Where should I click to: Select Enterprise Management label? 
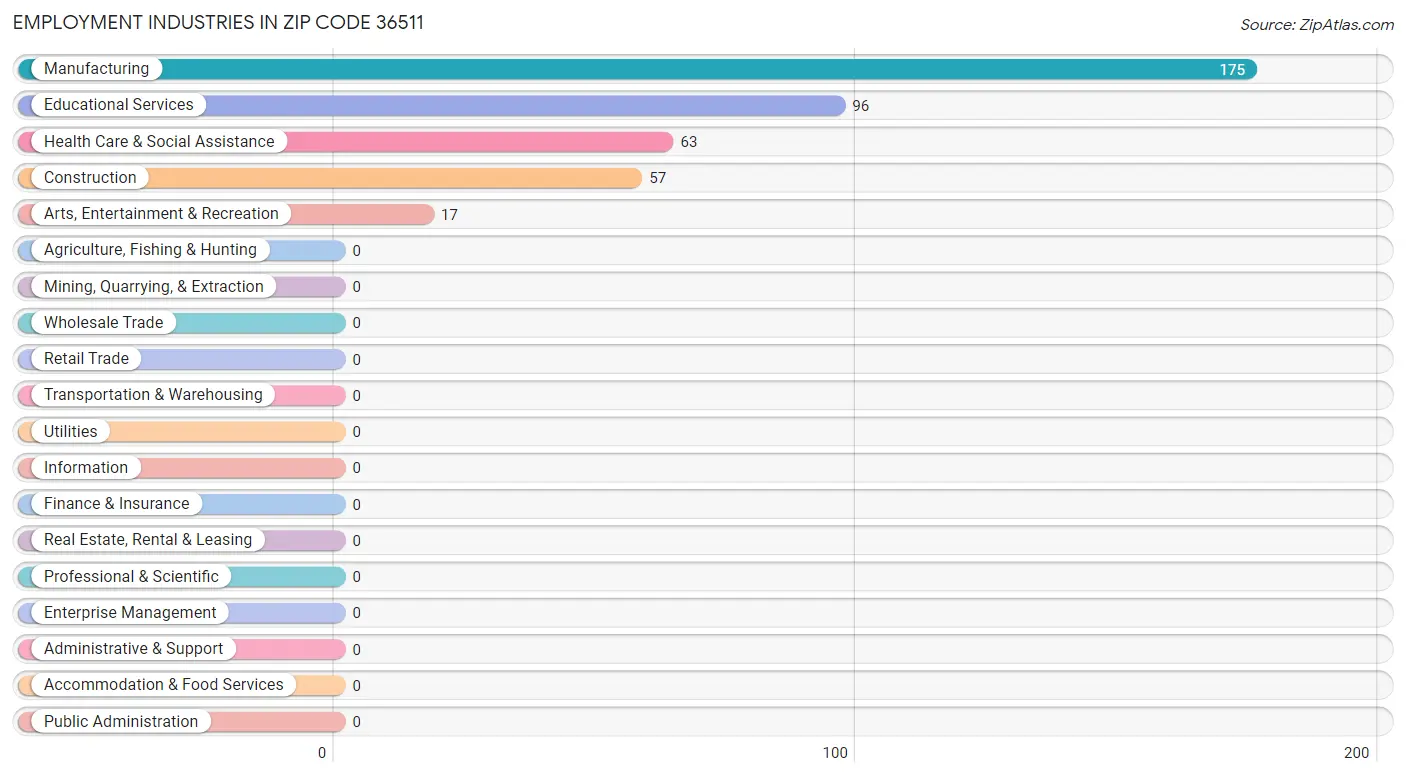click(x=130, y=613)
